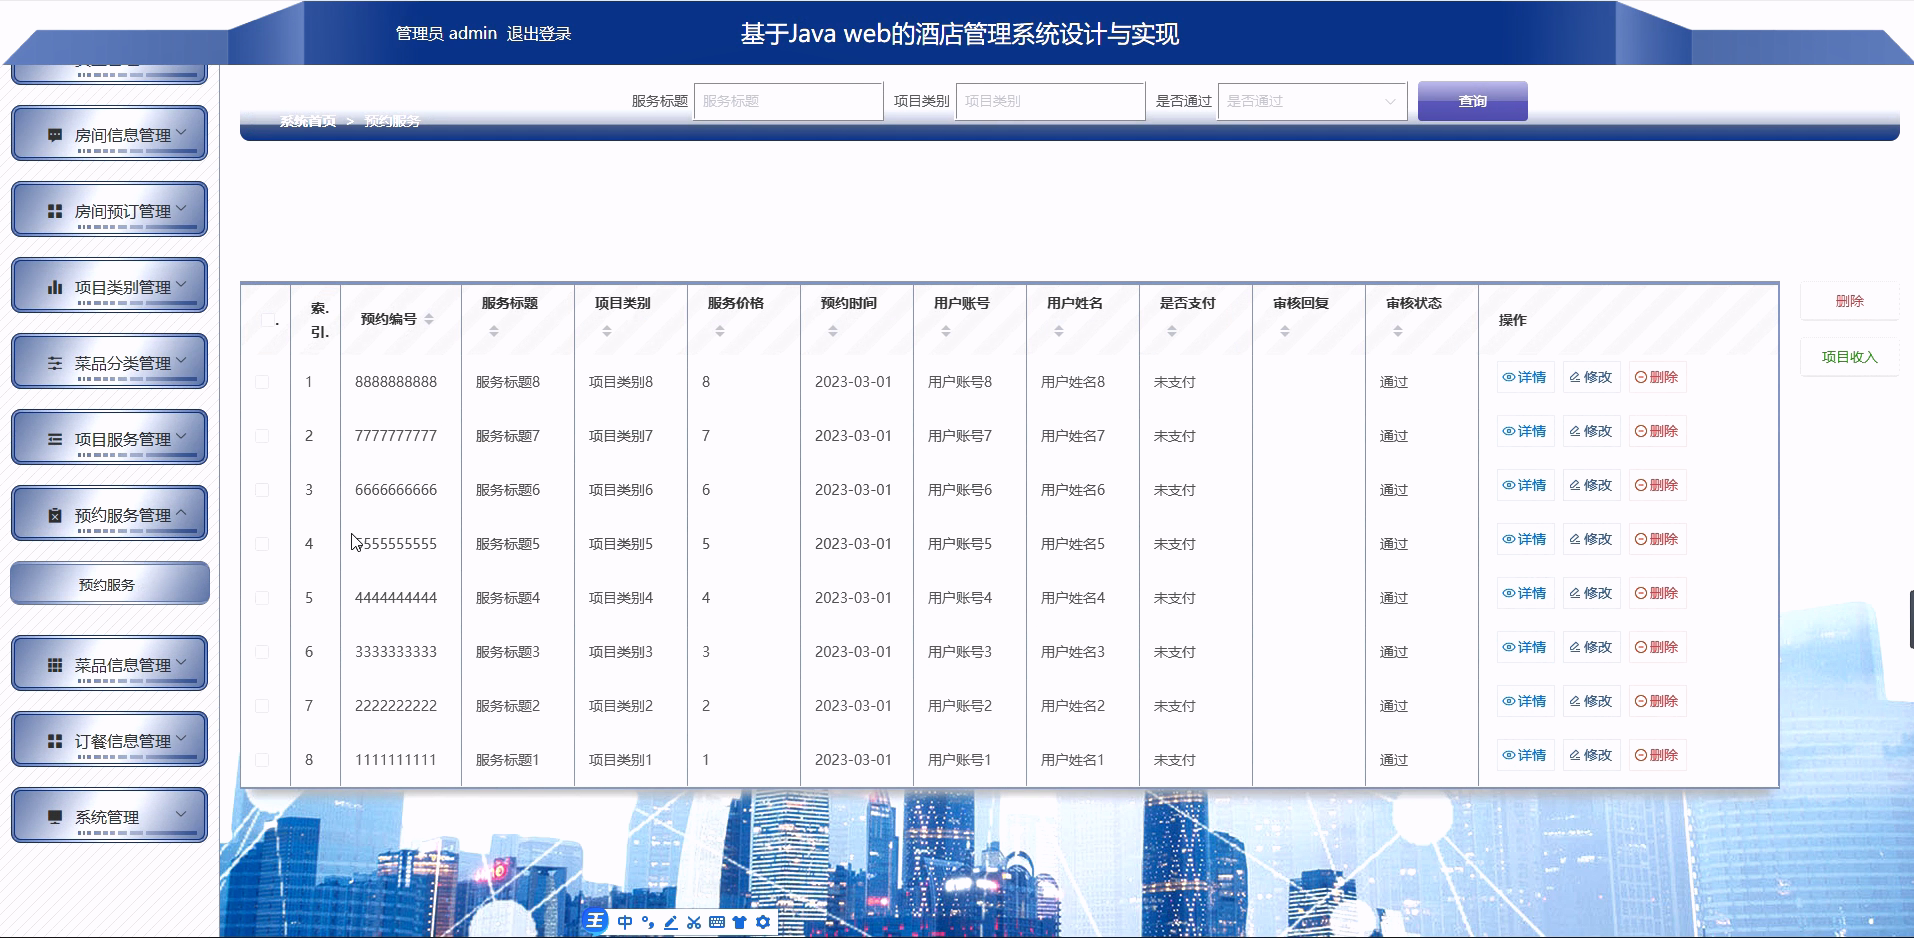Viewport: 1914px width, 938px height.
Task: Click the 查询 search button
Action: click(x=1471, y=100)
